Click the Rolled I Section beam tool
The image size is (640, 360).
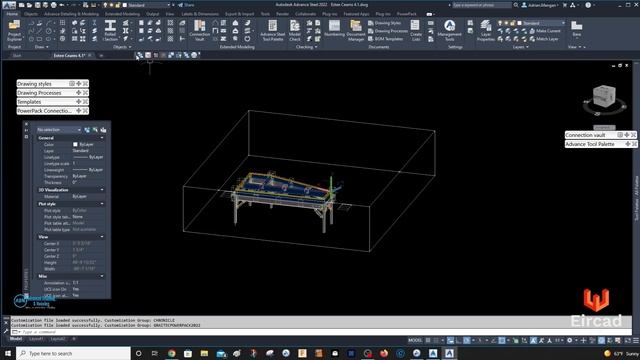[110, 31]
